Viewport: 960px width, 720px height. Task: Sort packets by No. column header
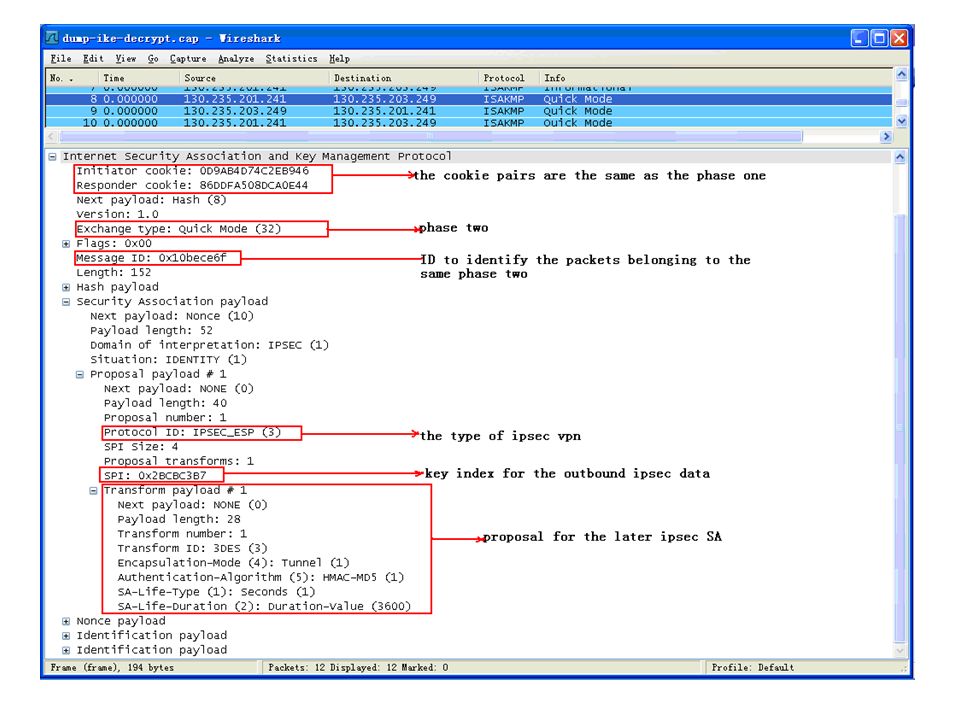pyautogui.click(x=72, y=78)
